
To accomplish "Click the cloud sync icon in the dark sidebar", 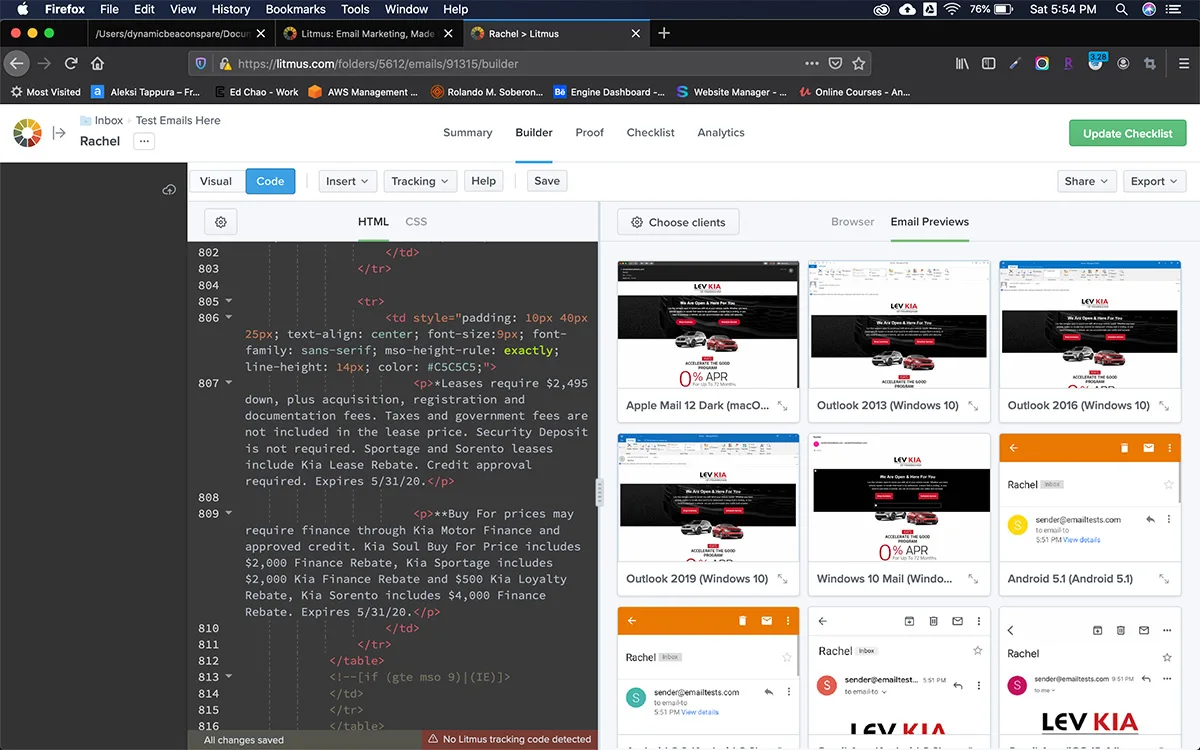I will point(170,190).
